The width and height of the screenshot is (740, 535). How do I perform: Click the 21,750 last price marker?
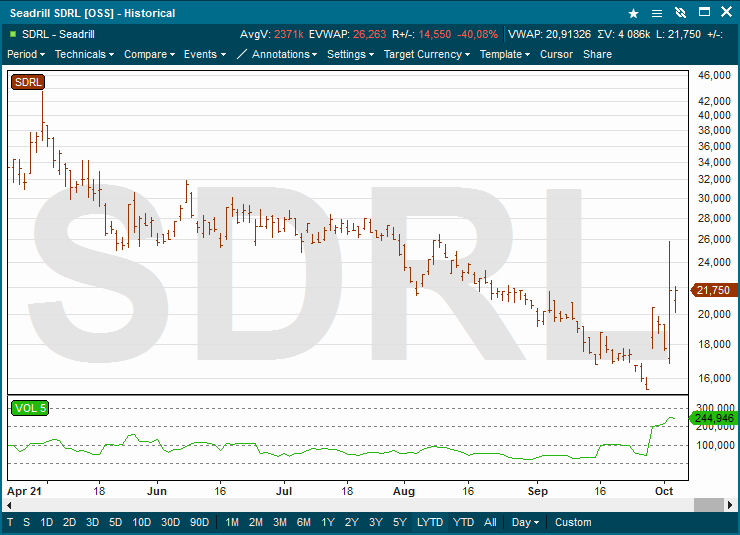[713, 290]
